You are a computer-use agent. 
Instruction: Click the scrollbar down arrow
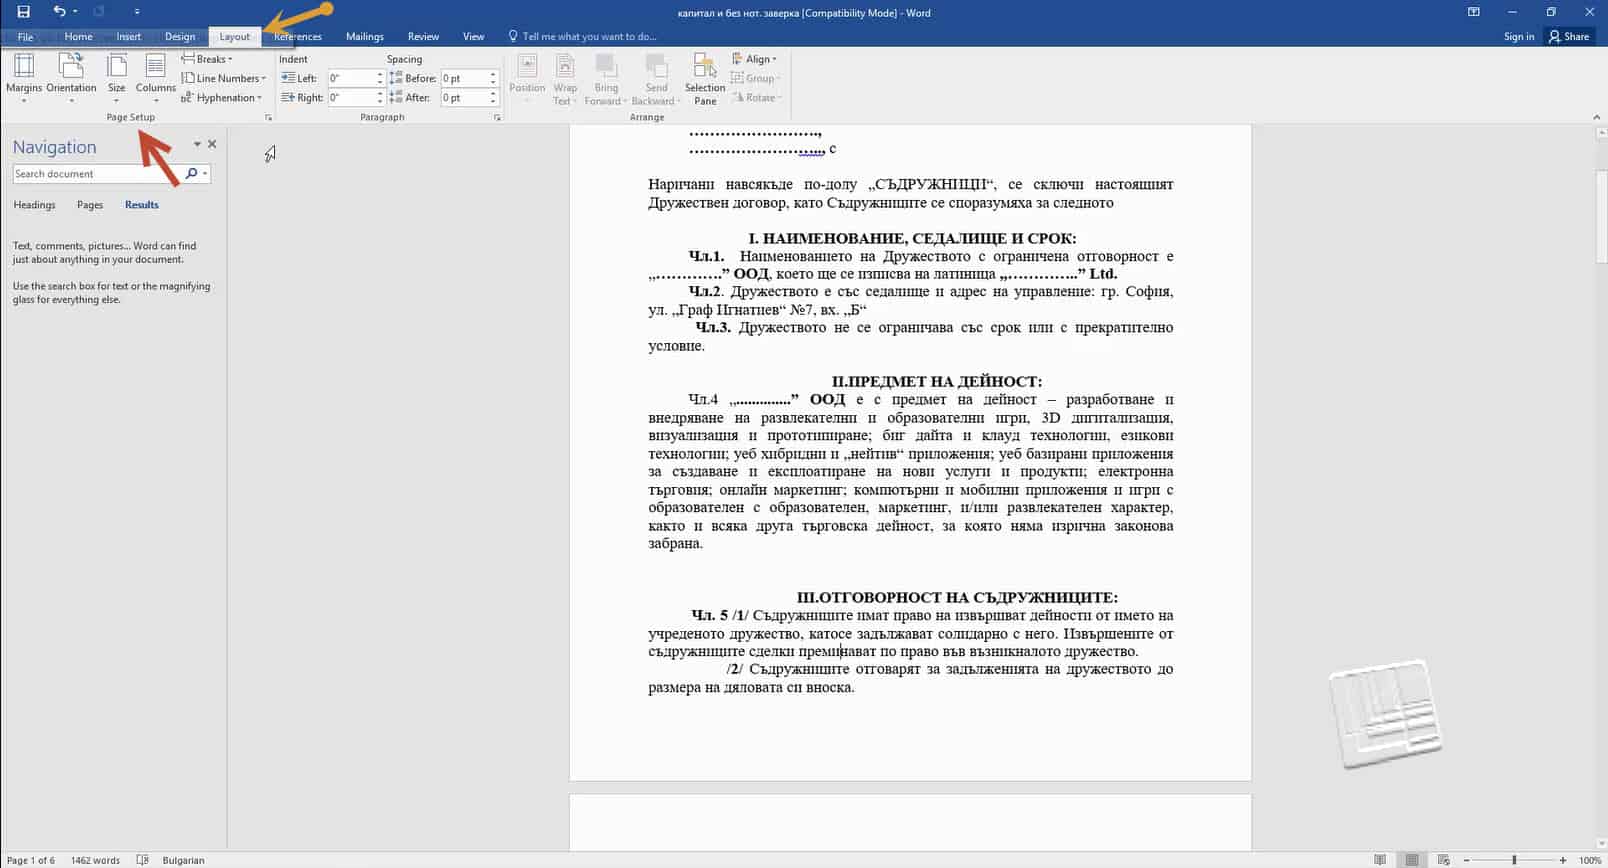[x=1600, y=845]
